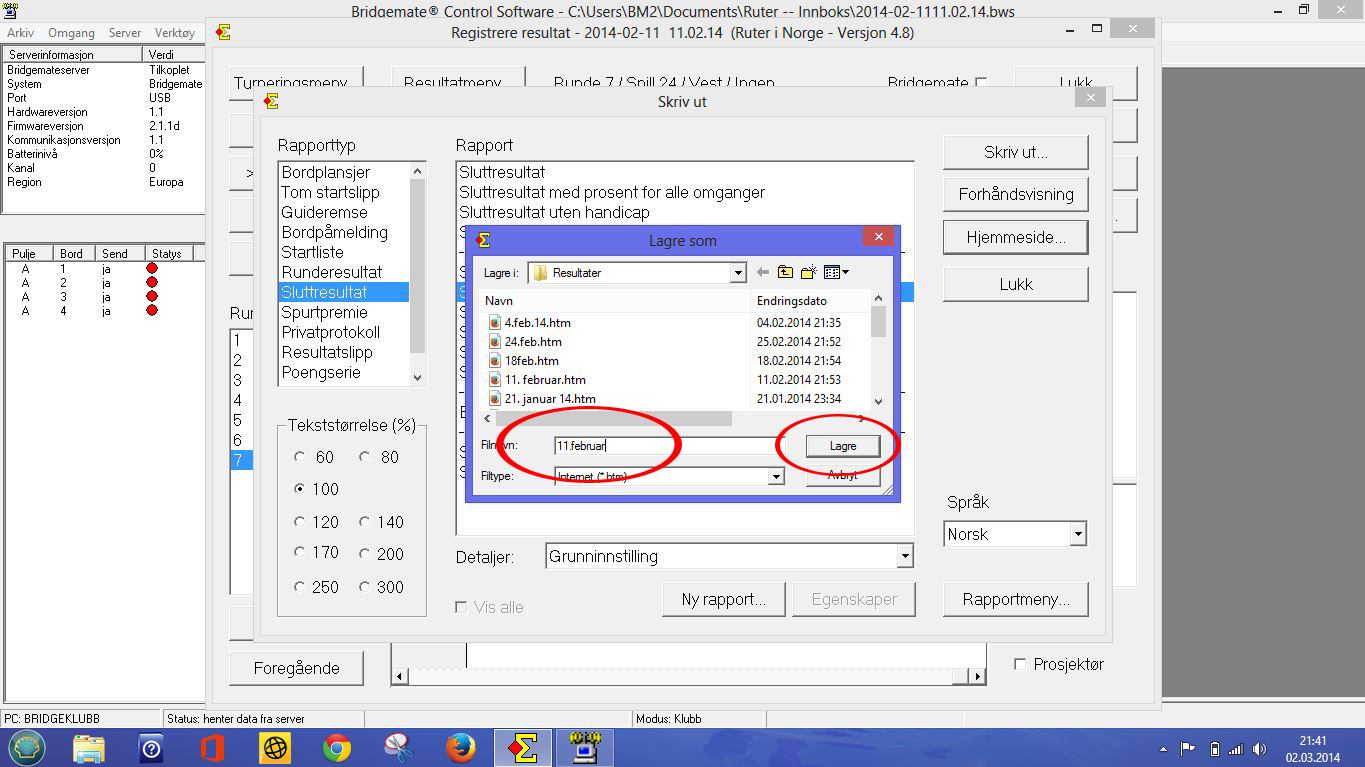Open File Explorer from the taskbar
Screen dimensions: 1365x767
point(88,748)
